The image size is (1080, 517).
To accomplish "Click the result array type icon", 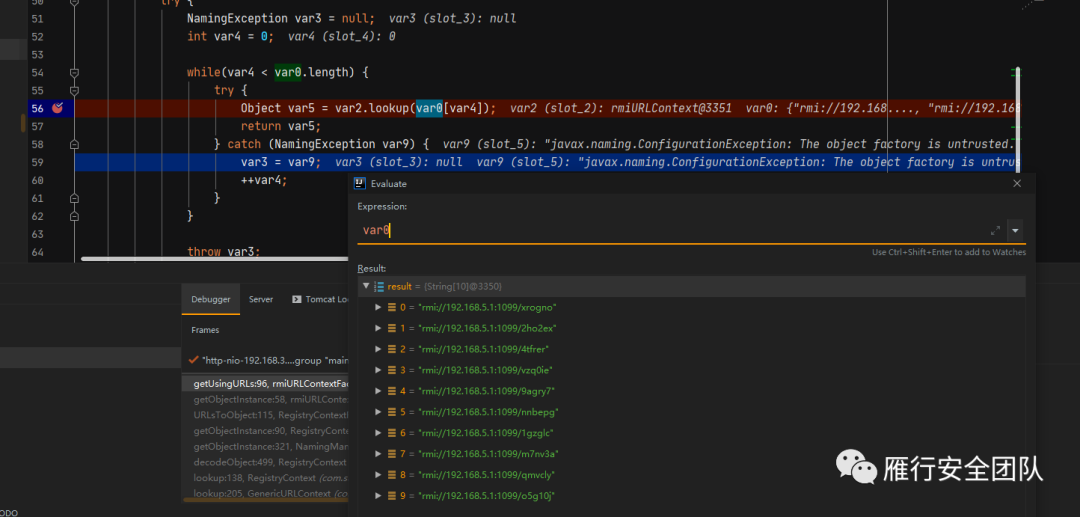I will (379, 286).
